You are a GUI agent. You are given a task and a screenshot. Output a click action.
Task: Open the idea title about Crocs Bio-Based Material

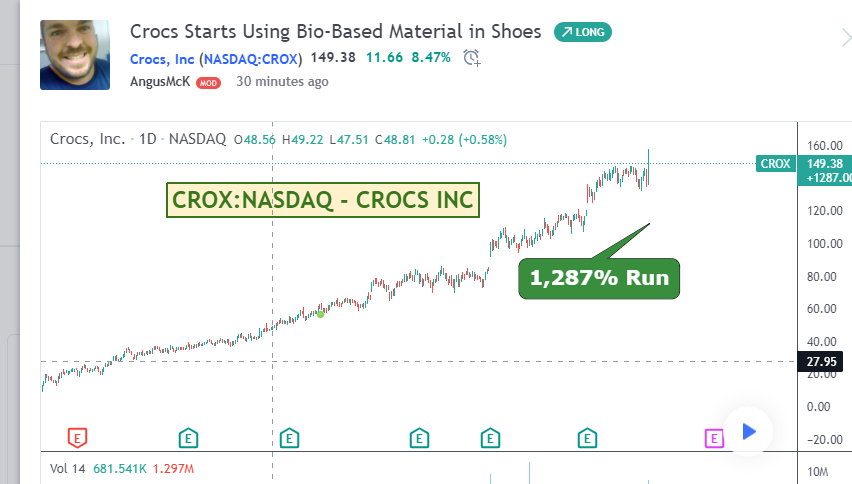(335, 32)
